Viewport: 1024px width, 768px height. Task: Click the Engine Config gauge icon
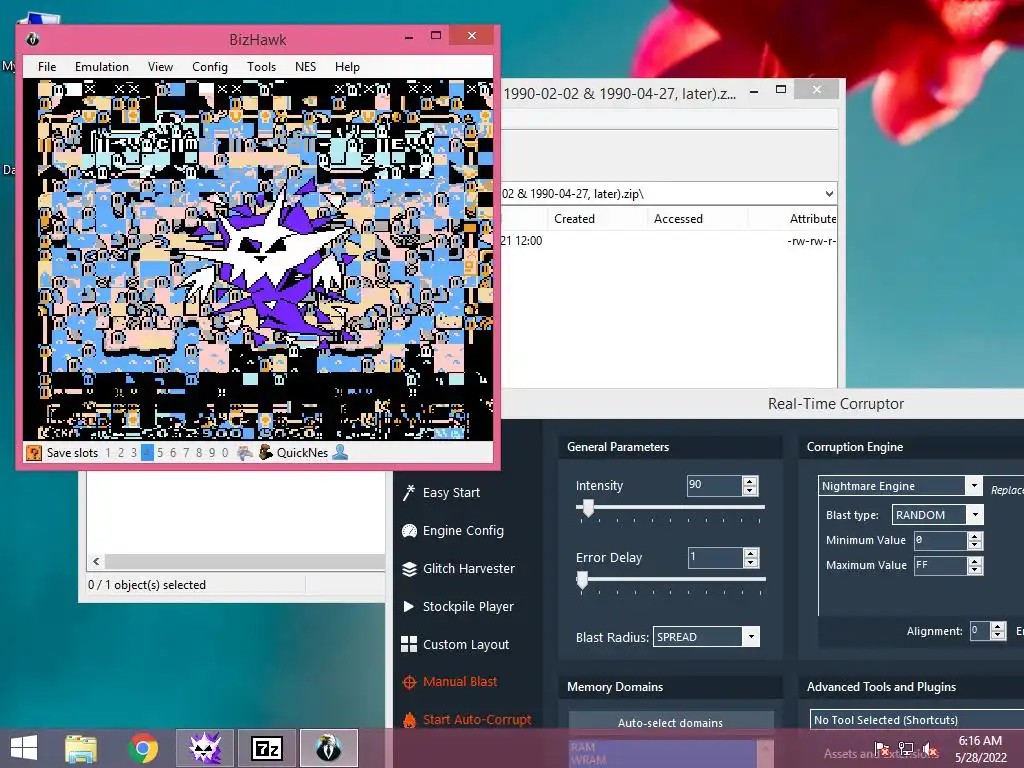(409, 531)
